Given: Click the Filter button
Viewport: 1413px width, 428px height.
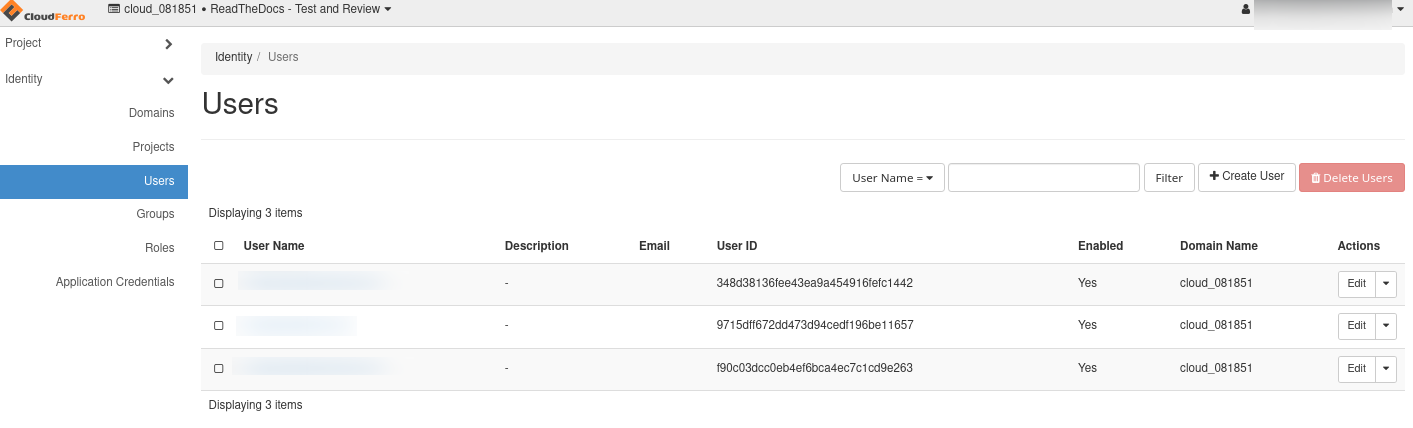Looking at the screenshot, I should tap(1169, 178).
